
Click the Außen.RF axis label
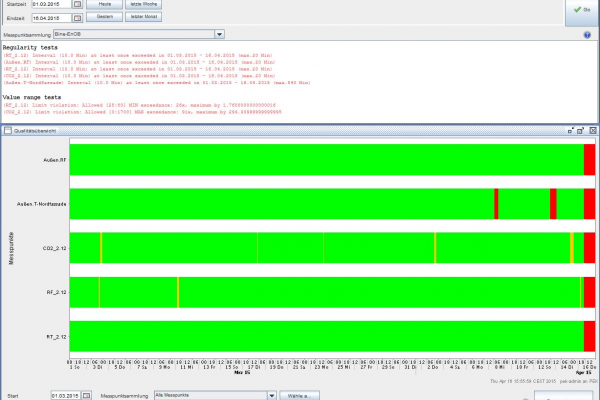pyautogui.click(x=54, y=160)
